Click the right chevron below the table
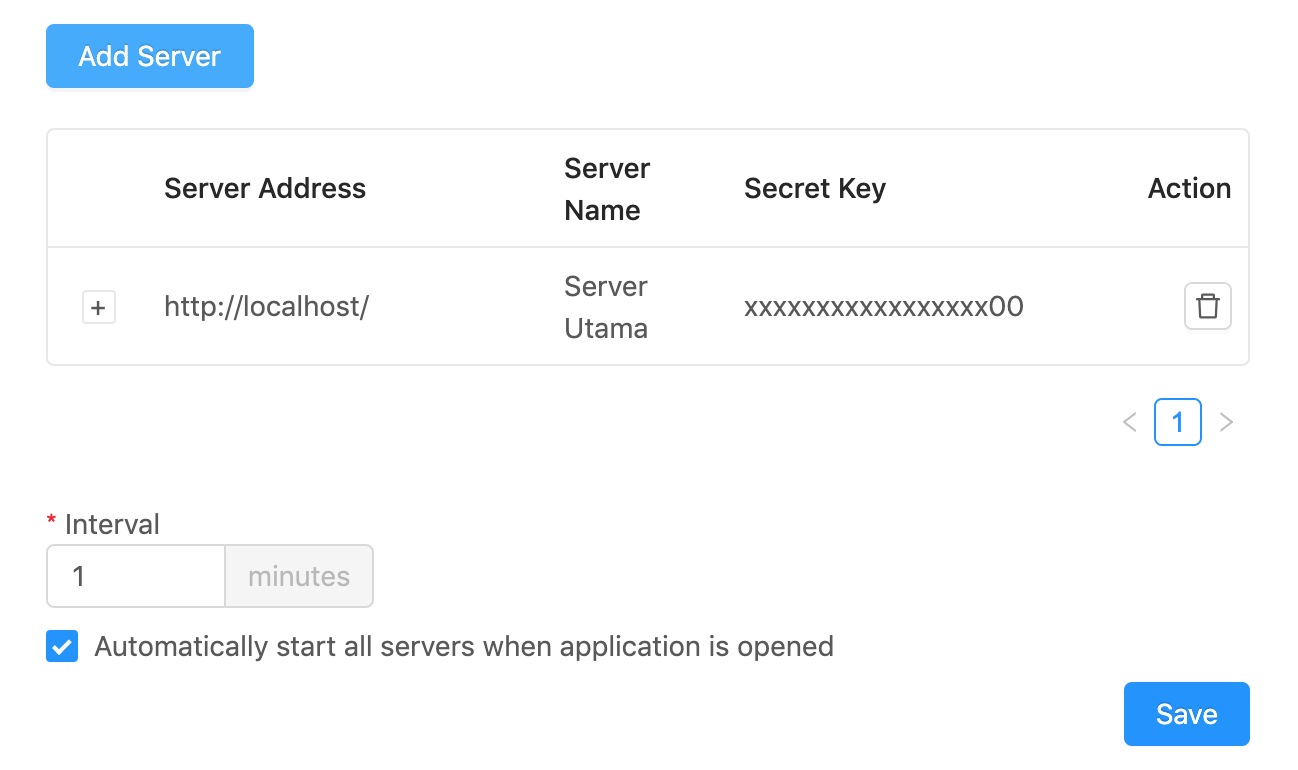1298x770 pixels. (x=1227, y=422)
